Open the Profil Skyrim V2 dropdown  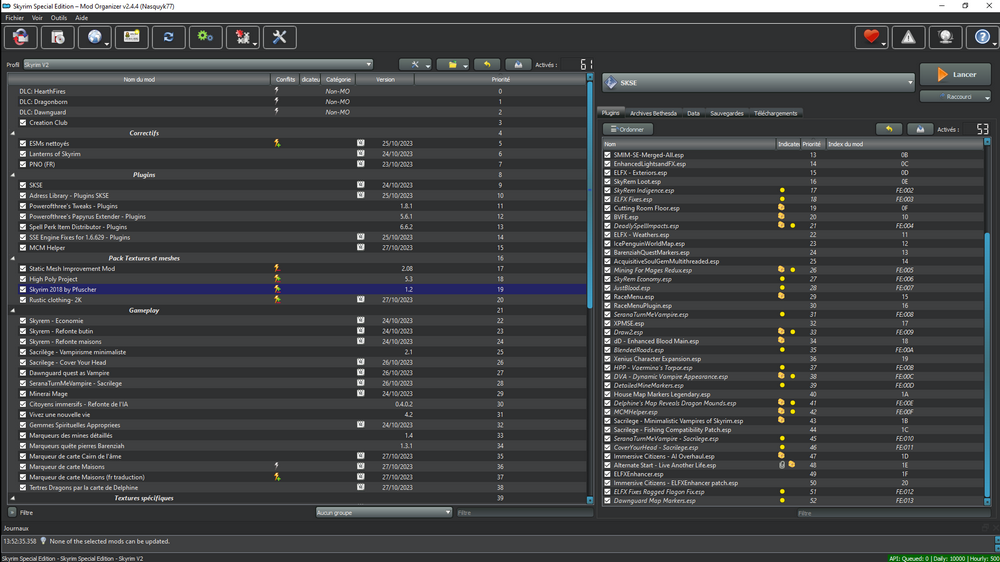(x=198, y=64)
